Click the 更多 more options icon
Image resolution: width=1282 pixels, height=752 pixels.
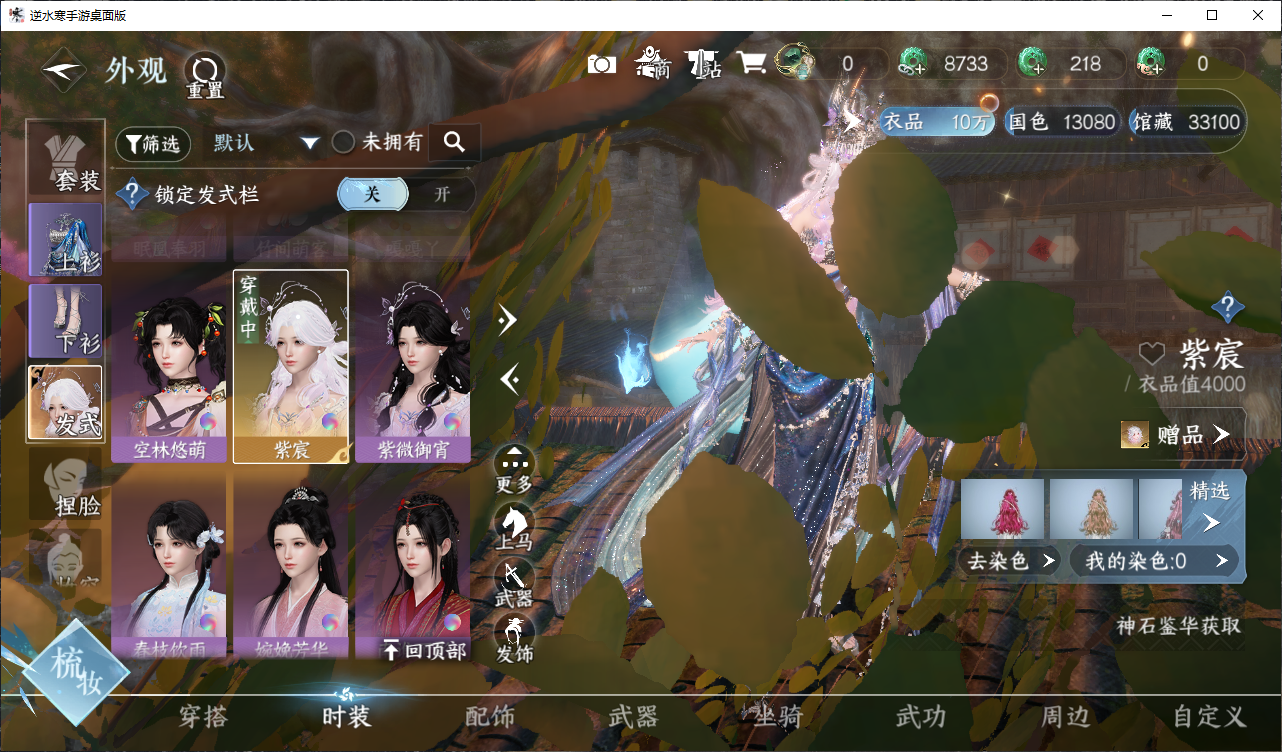[x=515, y=470]
